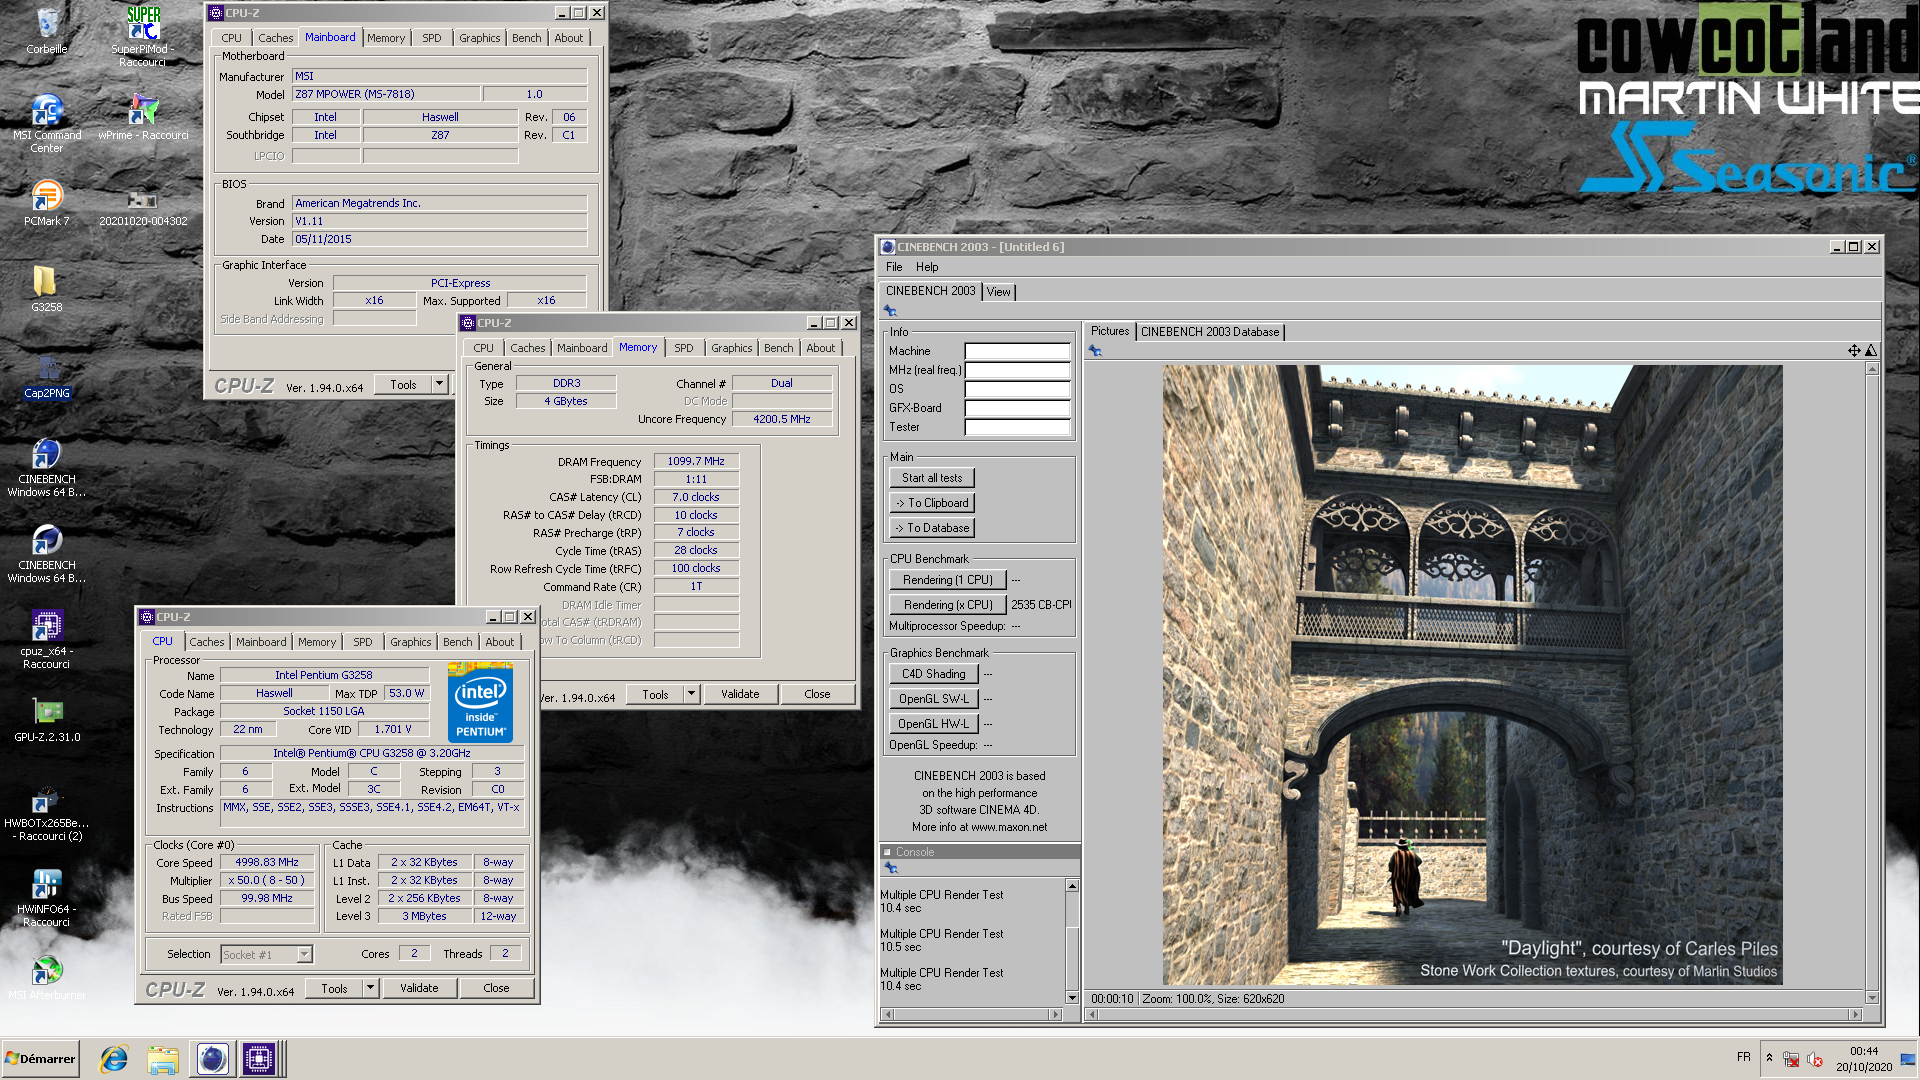Click the move crosshair icon in Pictures panel
Screen dimensions: 1920x1080
click(1854, 351)
